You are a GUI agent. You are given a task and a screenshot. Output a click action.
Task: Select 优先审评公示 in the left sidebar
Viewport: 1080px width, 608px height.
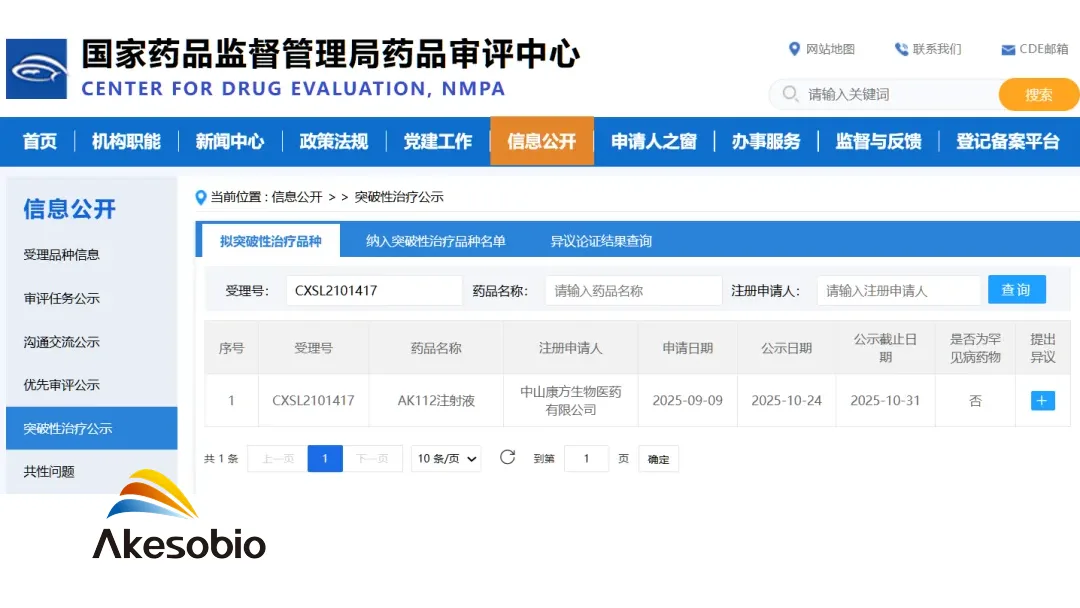coord(62,385)
